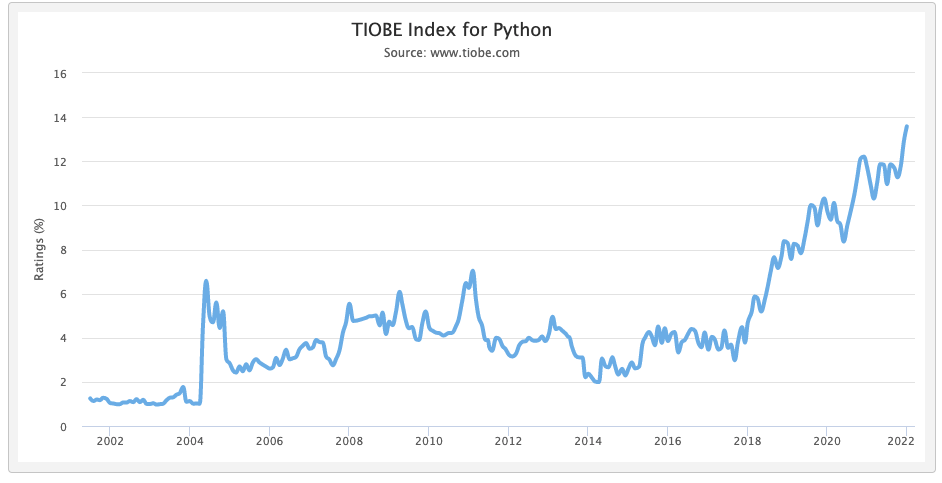Click the chart title 'TIOBE Index for Python'

point(452,30)
